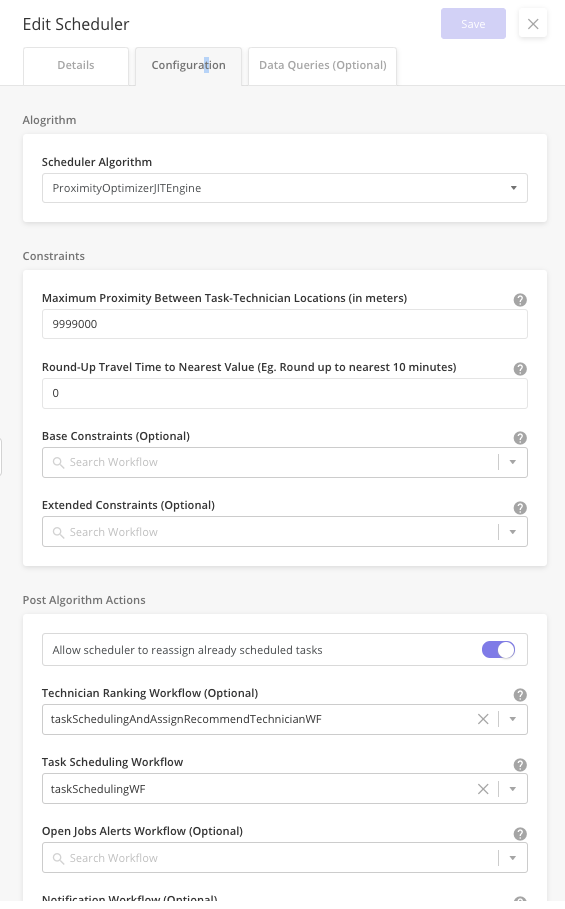Show help for Open Jobs Alerts Workflow

pos(520,834)
